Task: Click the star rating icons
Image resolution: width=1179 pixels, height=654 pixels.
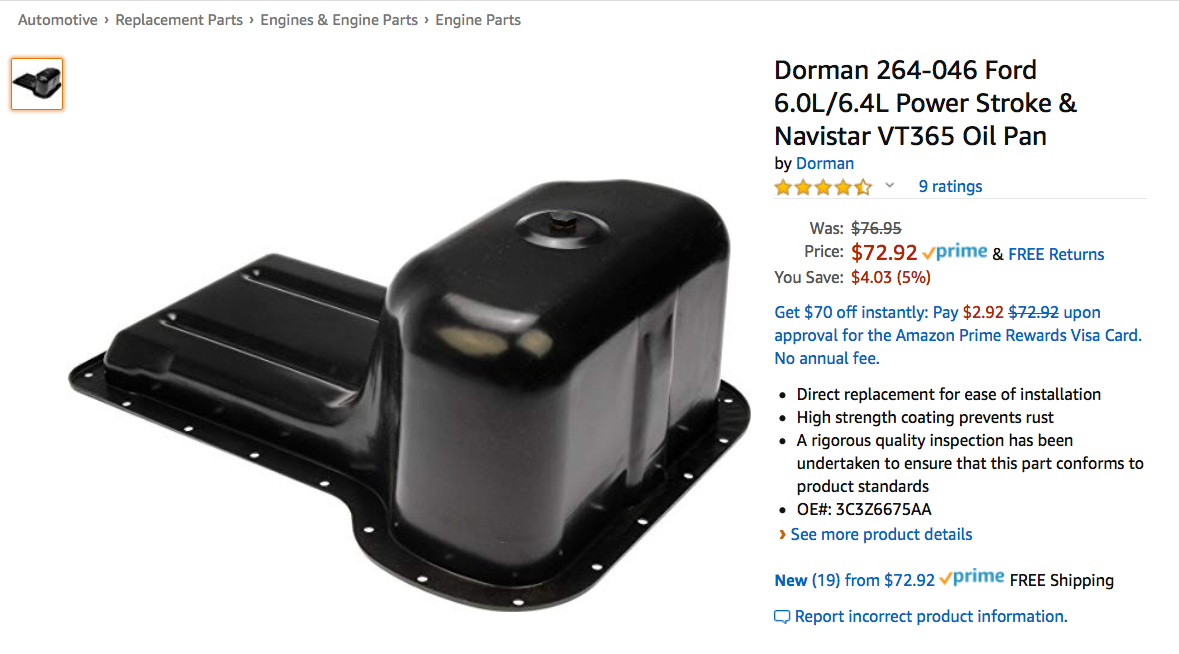Action: (x=823, y=187)
